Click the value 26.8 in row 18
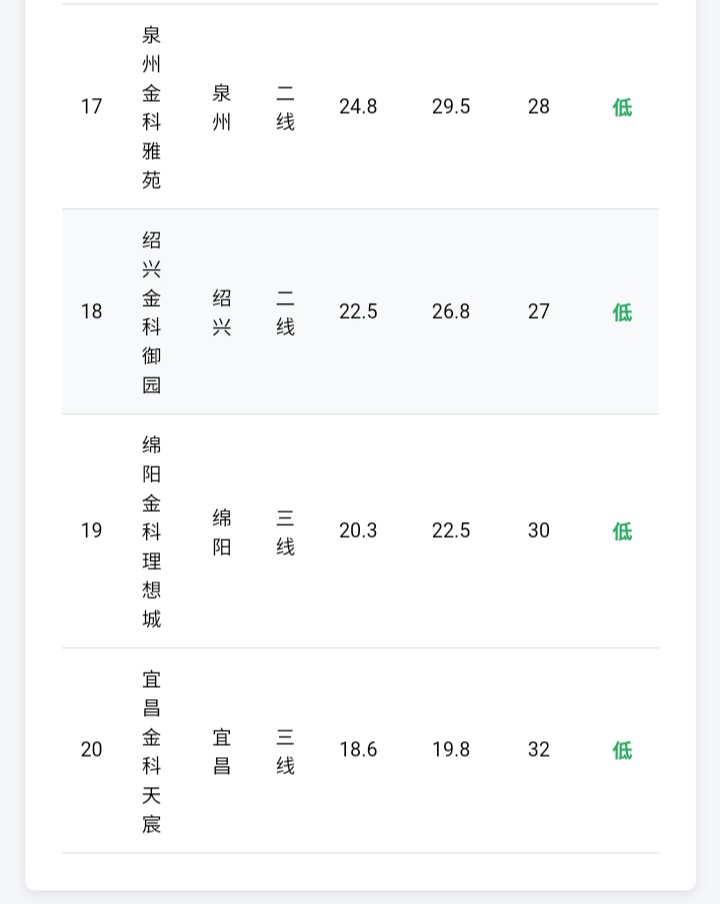720x904 pixels. pos(451,312)
